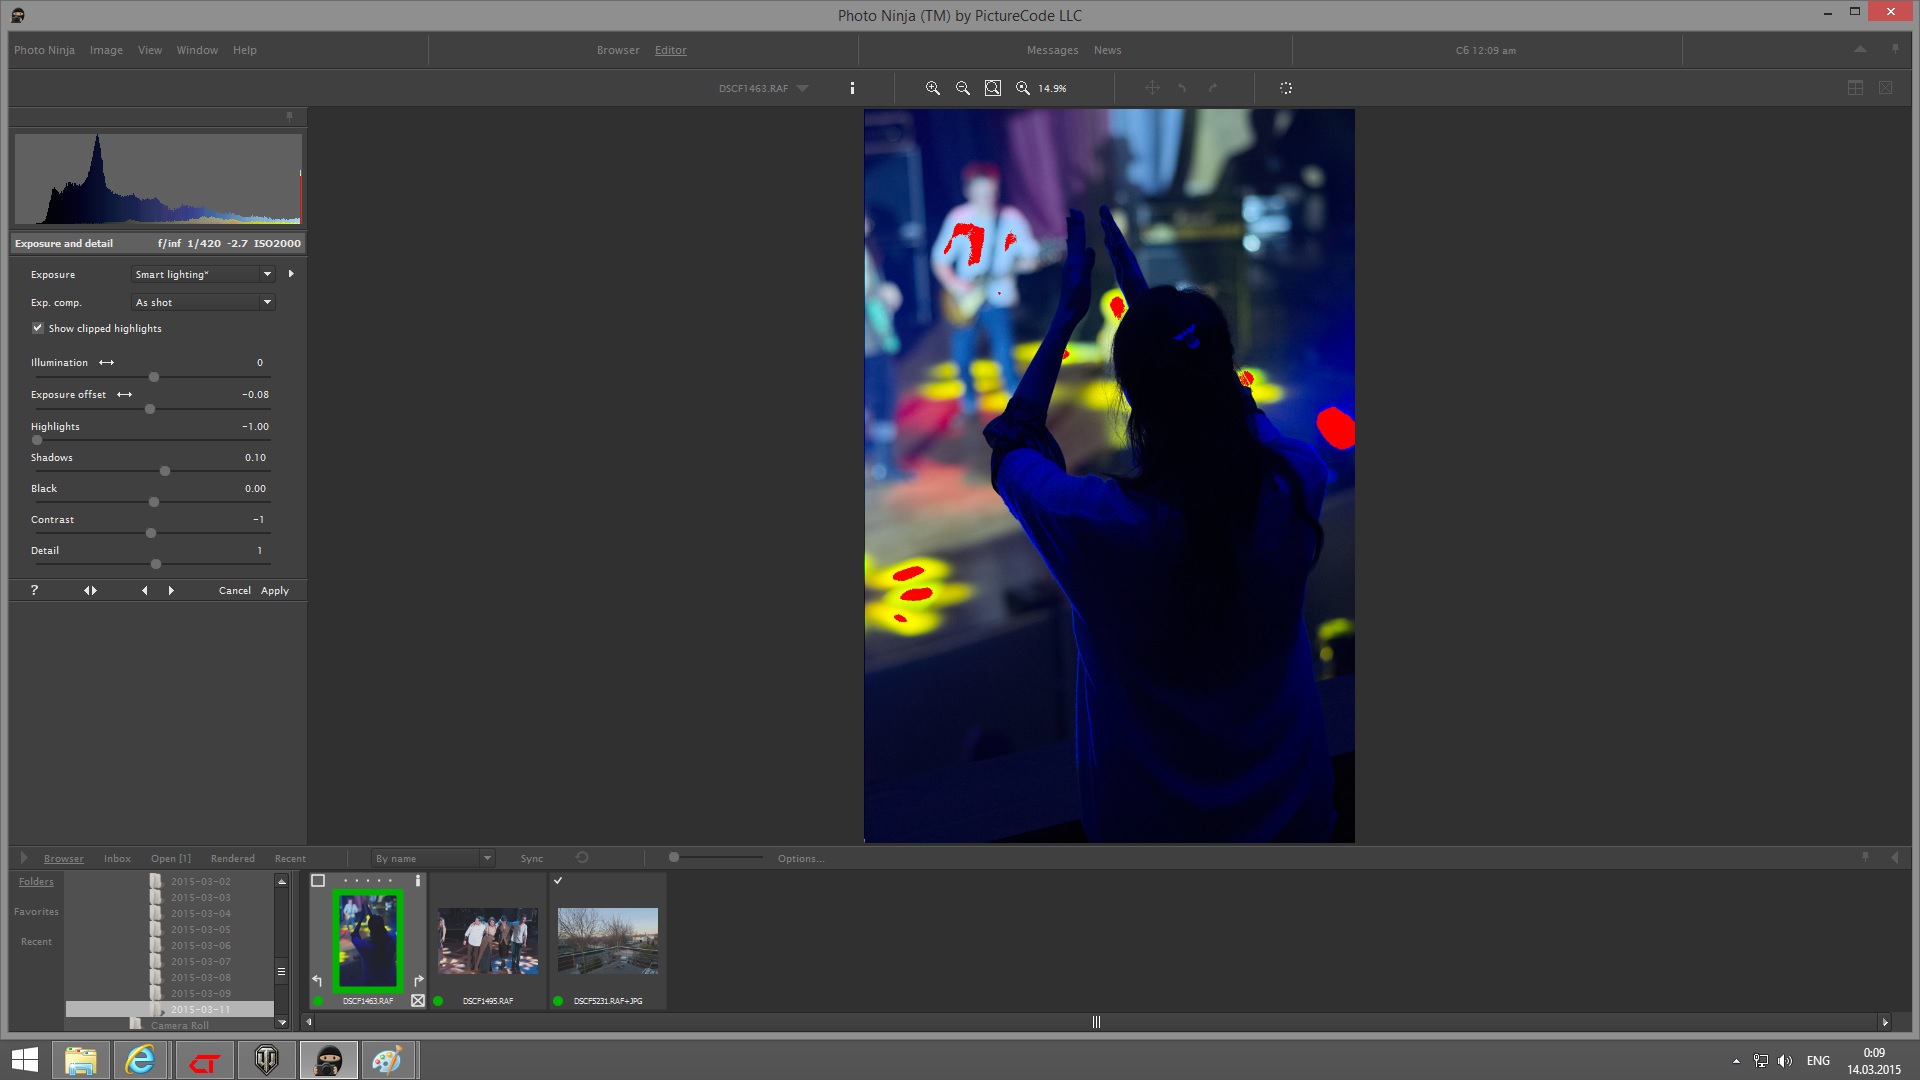The height and width of the screenshot is (1080, 1920).
Task: Click the zoom out magnifier icon
Action: [962, 88]
